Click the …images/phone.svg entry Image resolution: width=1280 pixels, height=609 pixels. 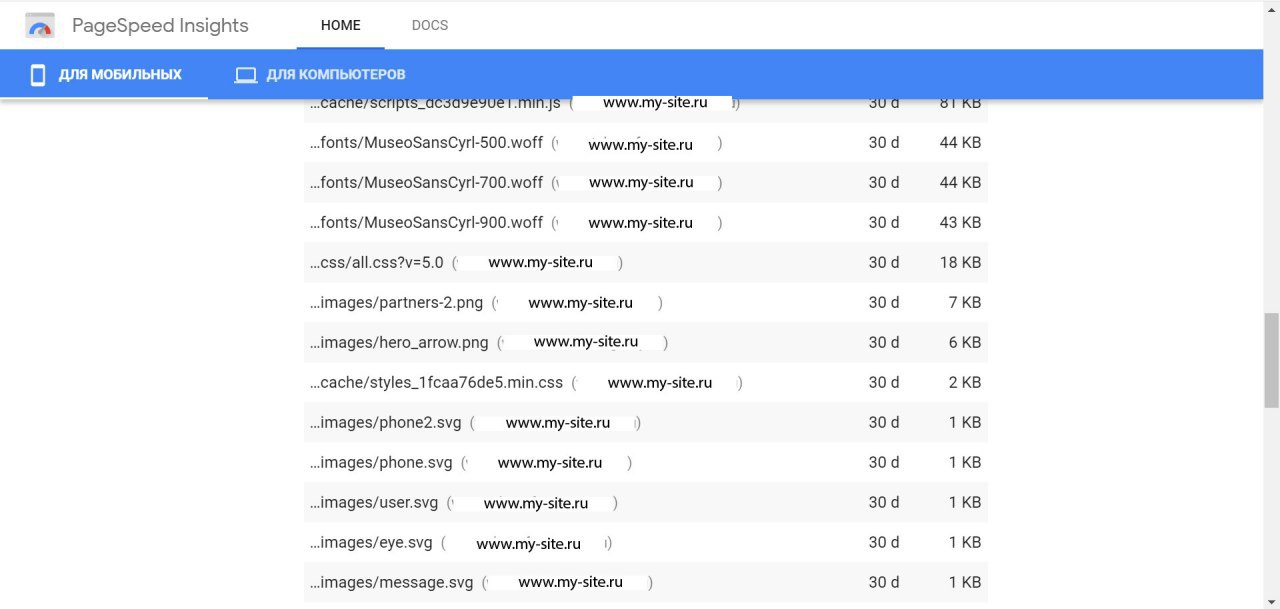click(x=382, y=462)
